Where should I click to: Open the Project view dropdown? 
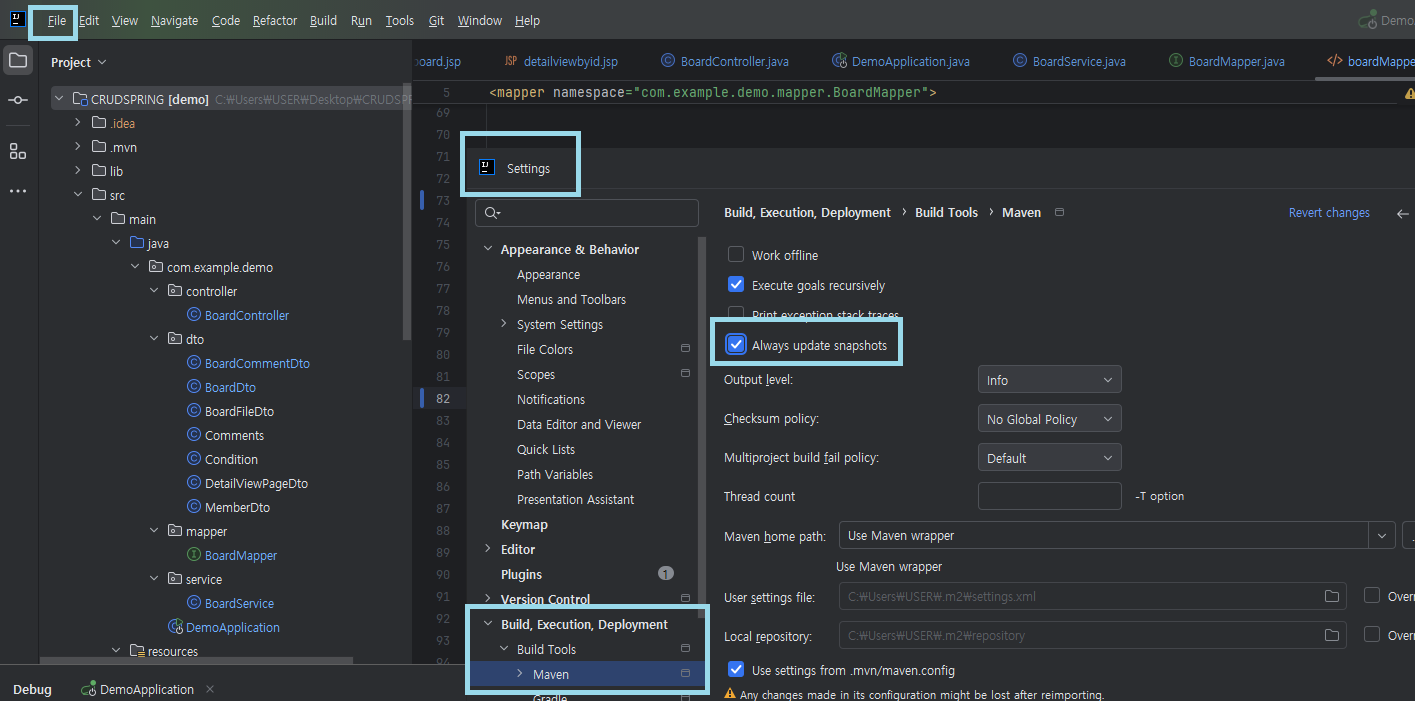pyautogui.click(x=79, y=62)
